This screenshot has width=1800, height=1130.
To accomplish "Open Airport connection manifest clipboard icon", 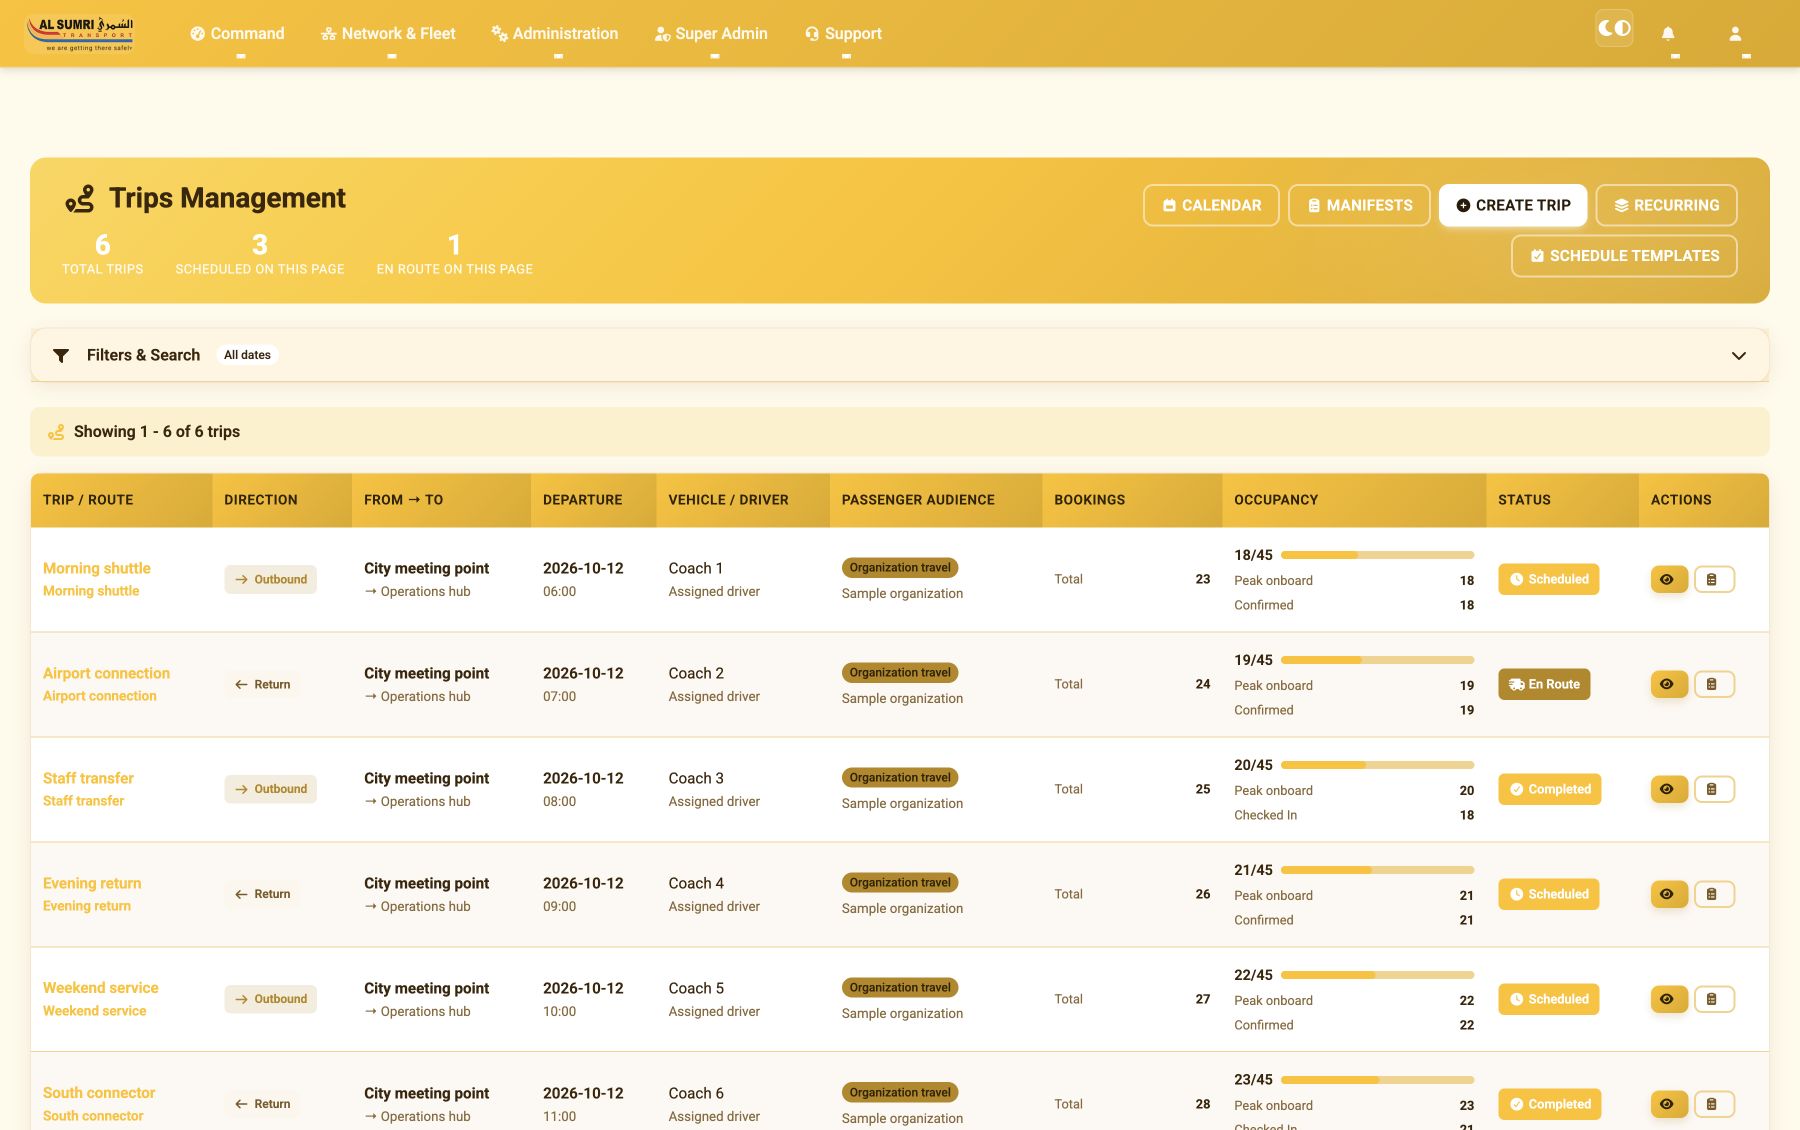I will point(1714,684).
